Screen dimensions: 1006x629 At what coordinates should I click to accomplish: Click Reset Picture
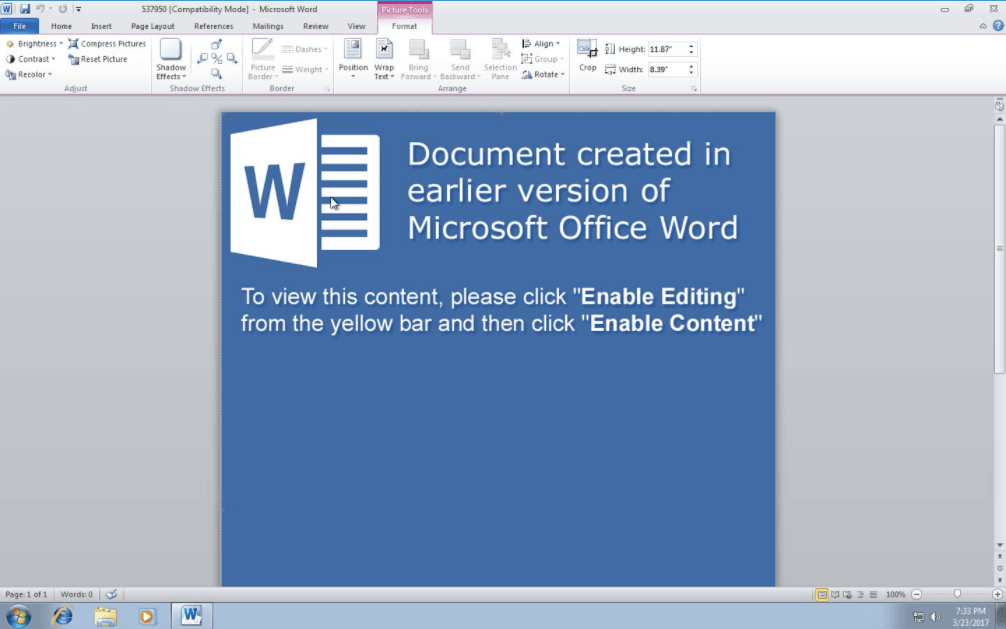click(x=98, y=59)
